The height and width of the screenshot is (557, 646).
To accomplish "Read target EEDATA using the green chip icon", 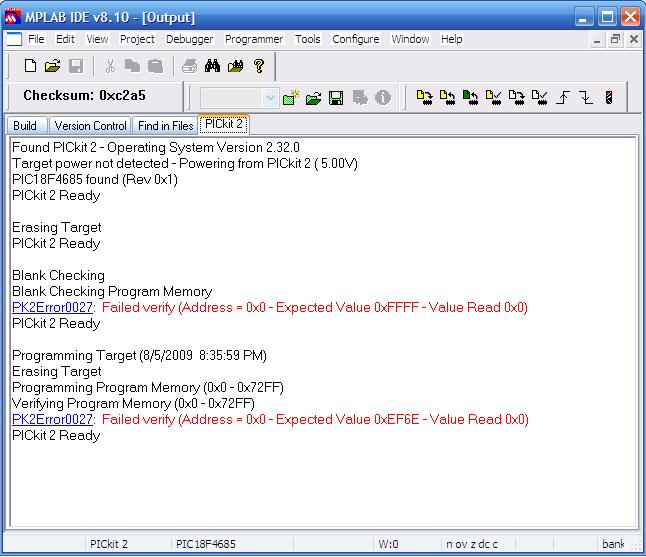I will point(470,98).
